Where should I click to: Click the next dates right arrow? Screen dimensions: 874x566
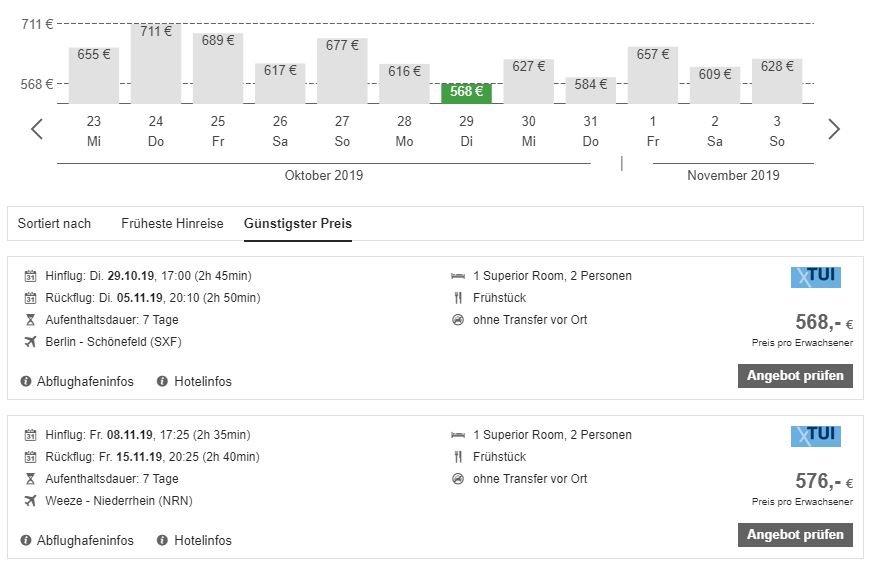click(x=834, y=129)
